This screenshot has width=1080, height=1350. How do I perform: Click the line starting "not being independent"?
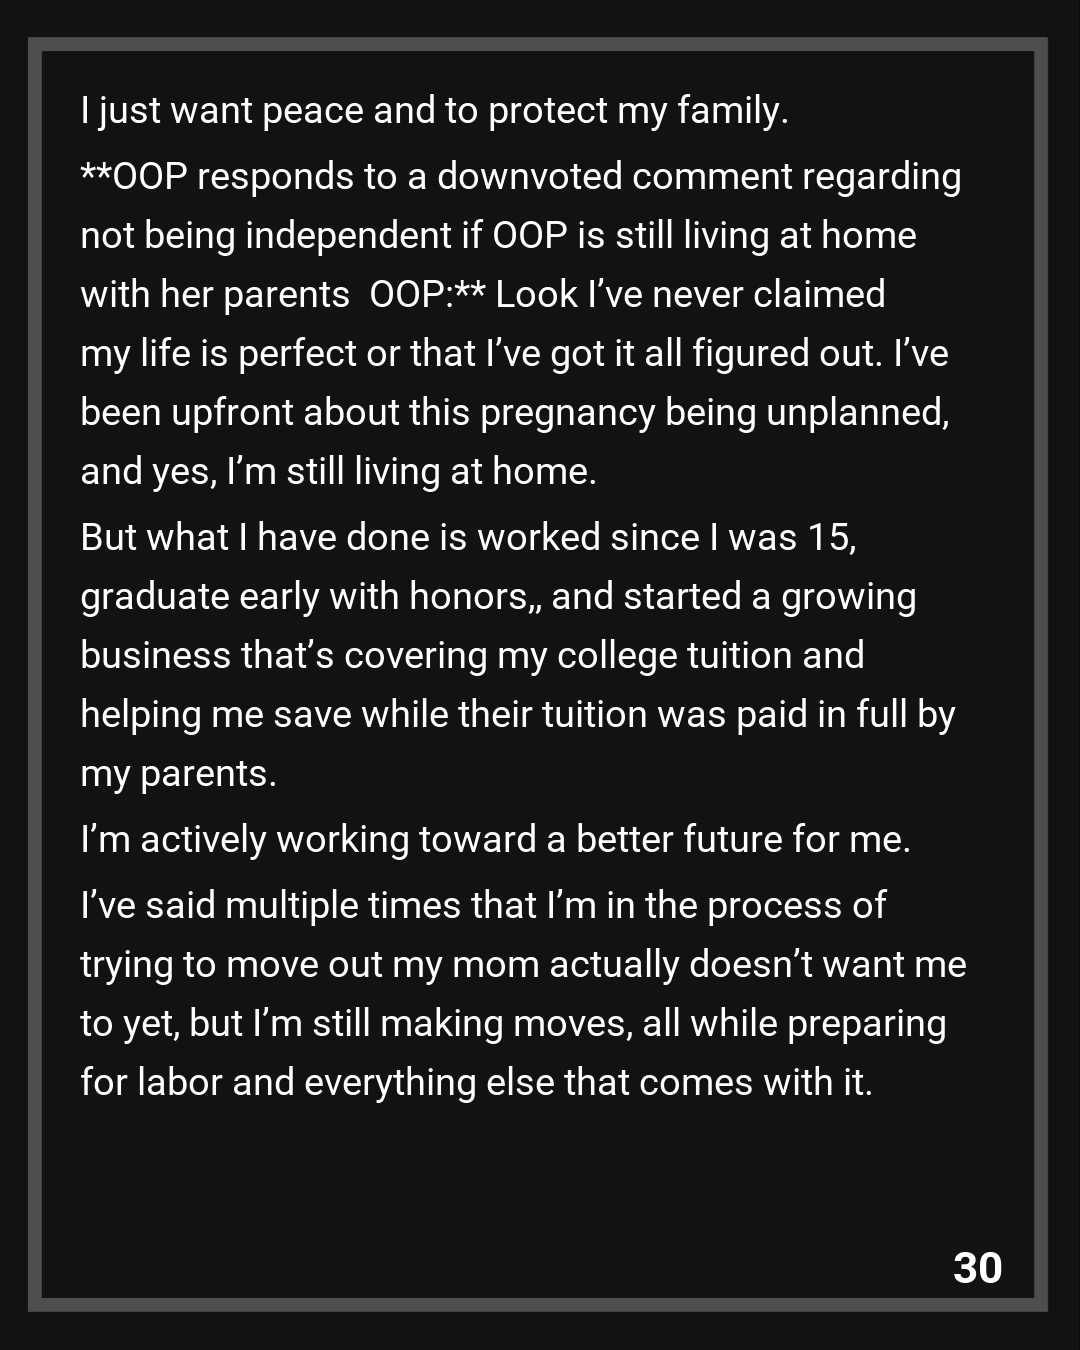498,235
